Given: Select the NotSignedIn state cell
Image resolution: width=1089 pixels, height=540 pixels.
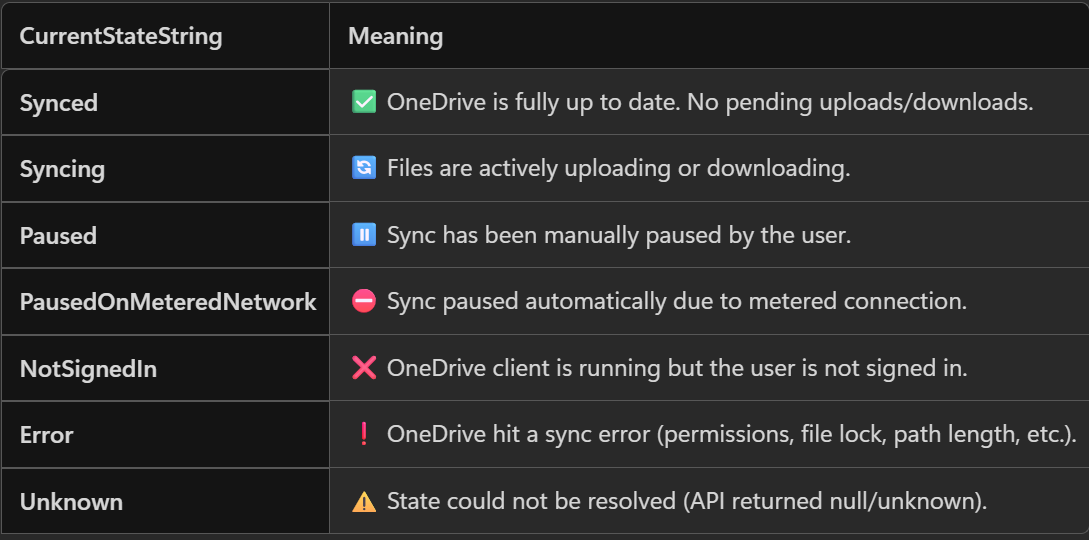Looking at the screenshot, I should (88, 369).
